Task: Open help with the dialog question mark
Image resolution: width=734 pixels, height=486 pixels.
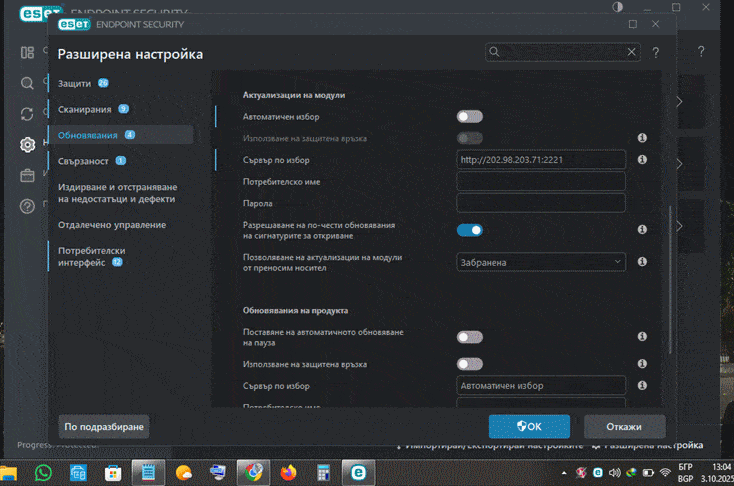Action: [x=656, y=52]
